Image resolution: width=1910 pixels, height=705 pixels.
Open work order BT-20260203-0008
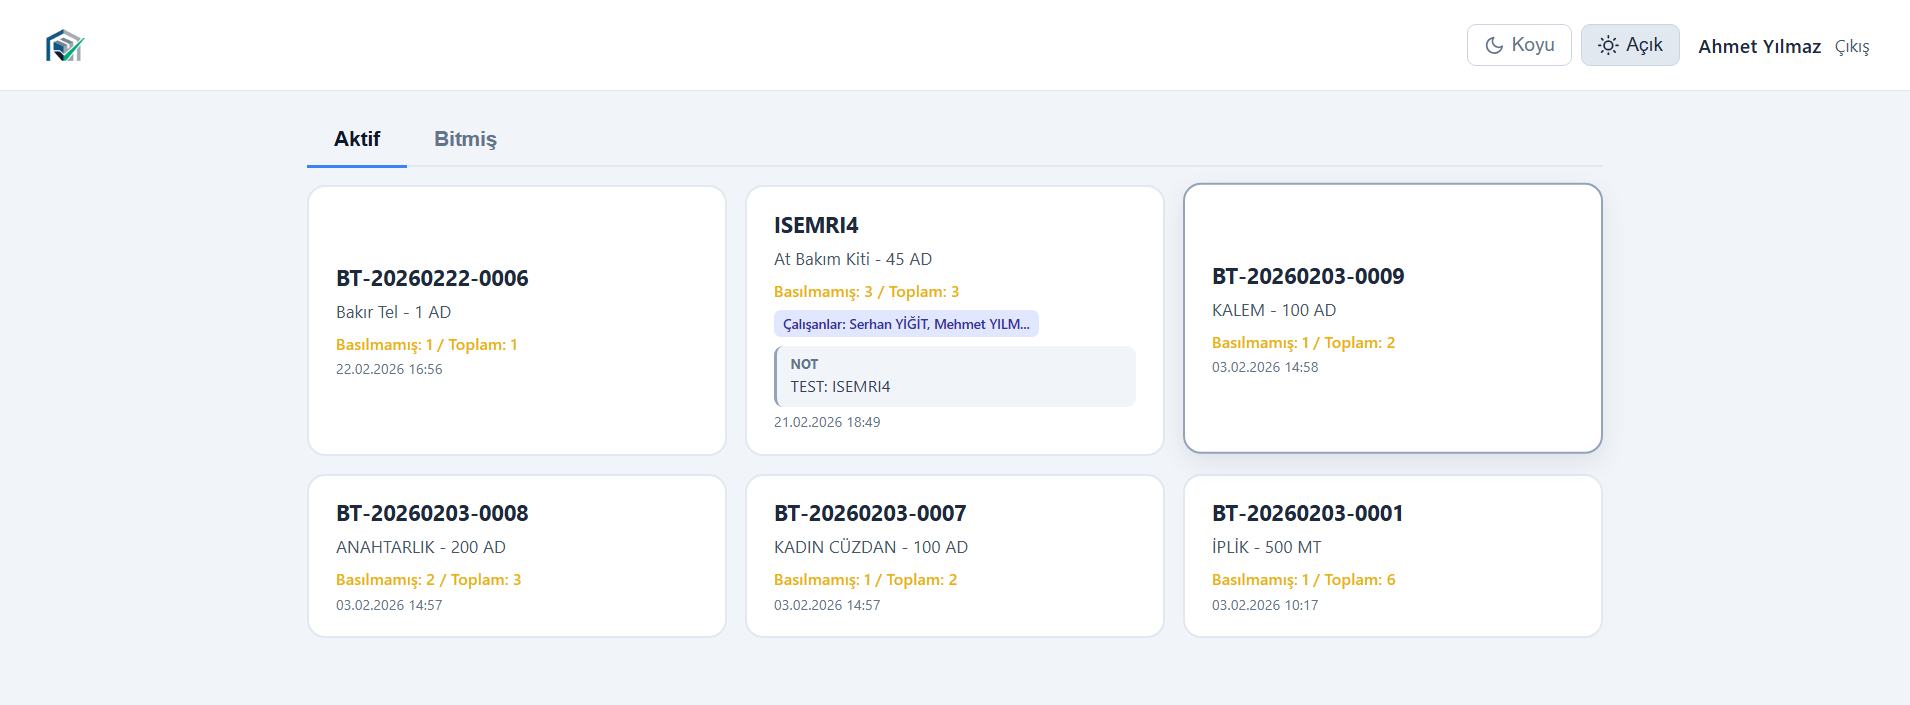432,514
